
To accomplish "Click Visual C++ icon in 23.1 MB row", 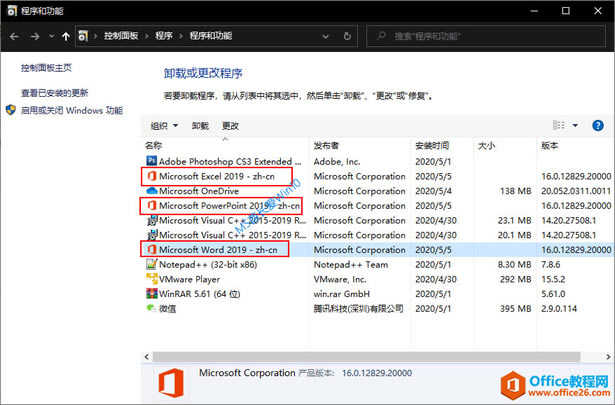I will pos(152,220).
